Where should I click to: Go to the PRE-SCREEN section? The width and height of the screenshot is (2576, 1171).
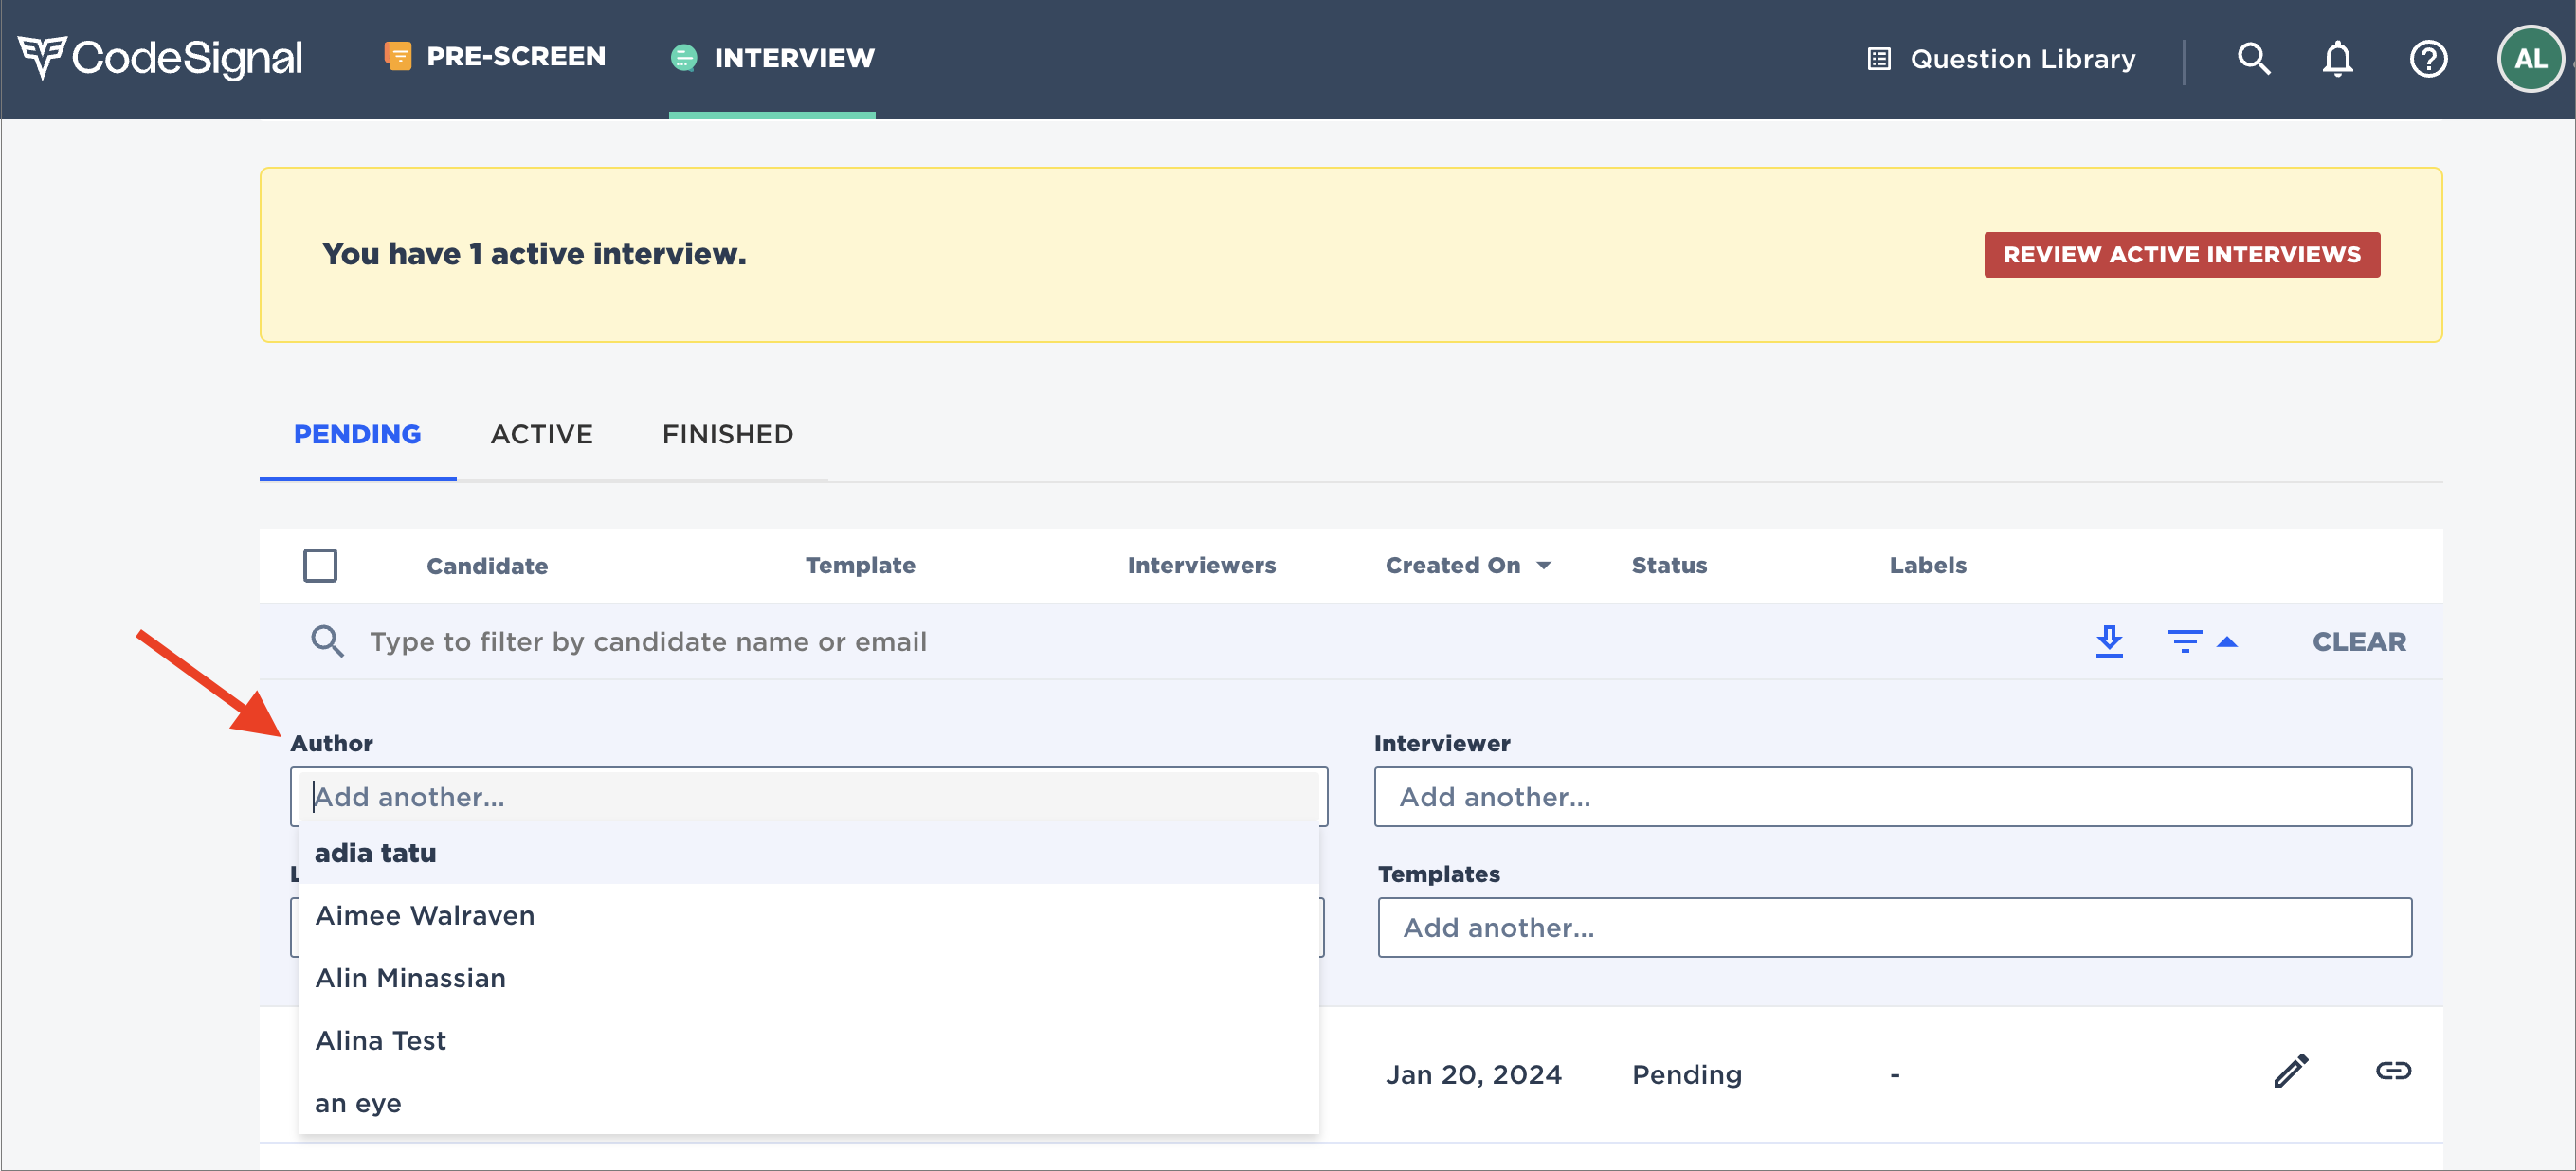[495, 57]
